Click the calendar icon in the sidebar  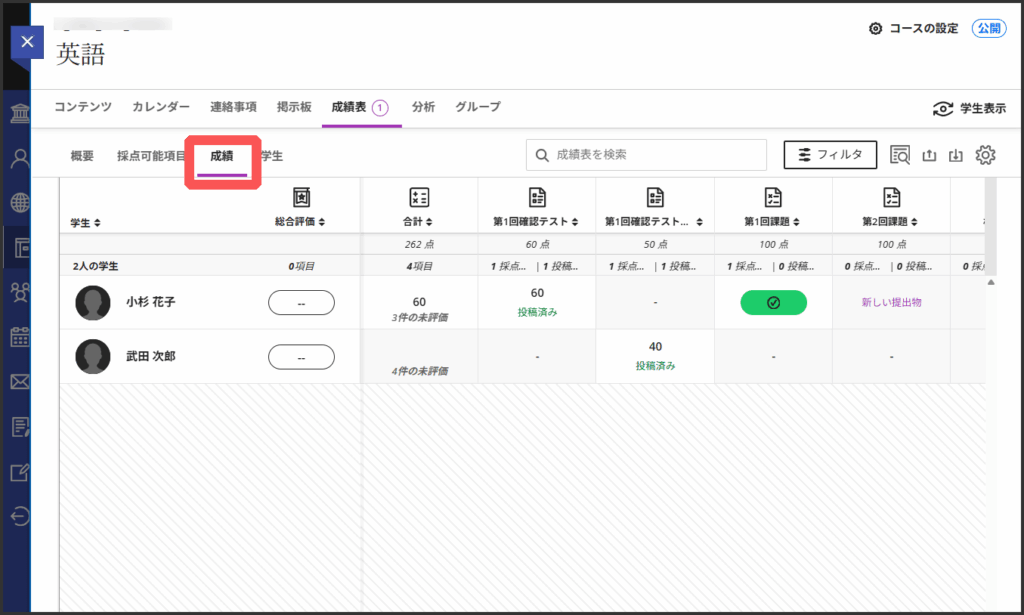[x=19, y=336]
